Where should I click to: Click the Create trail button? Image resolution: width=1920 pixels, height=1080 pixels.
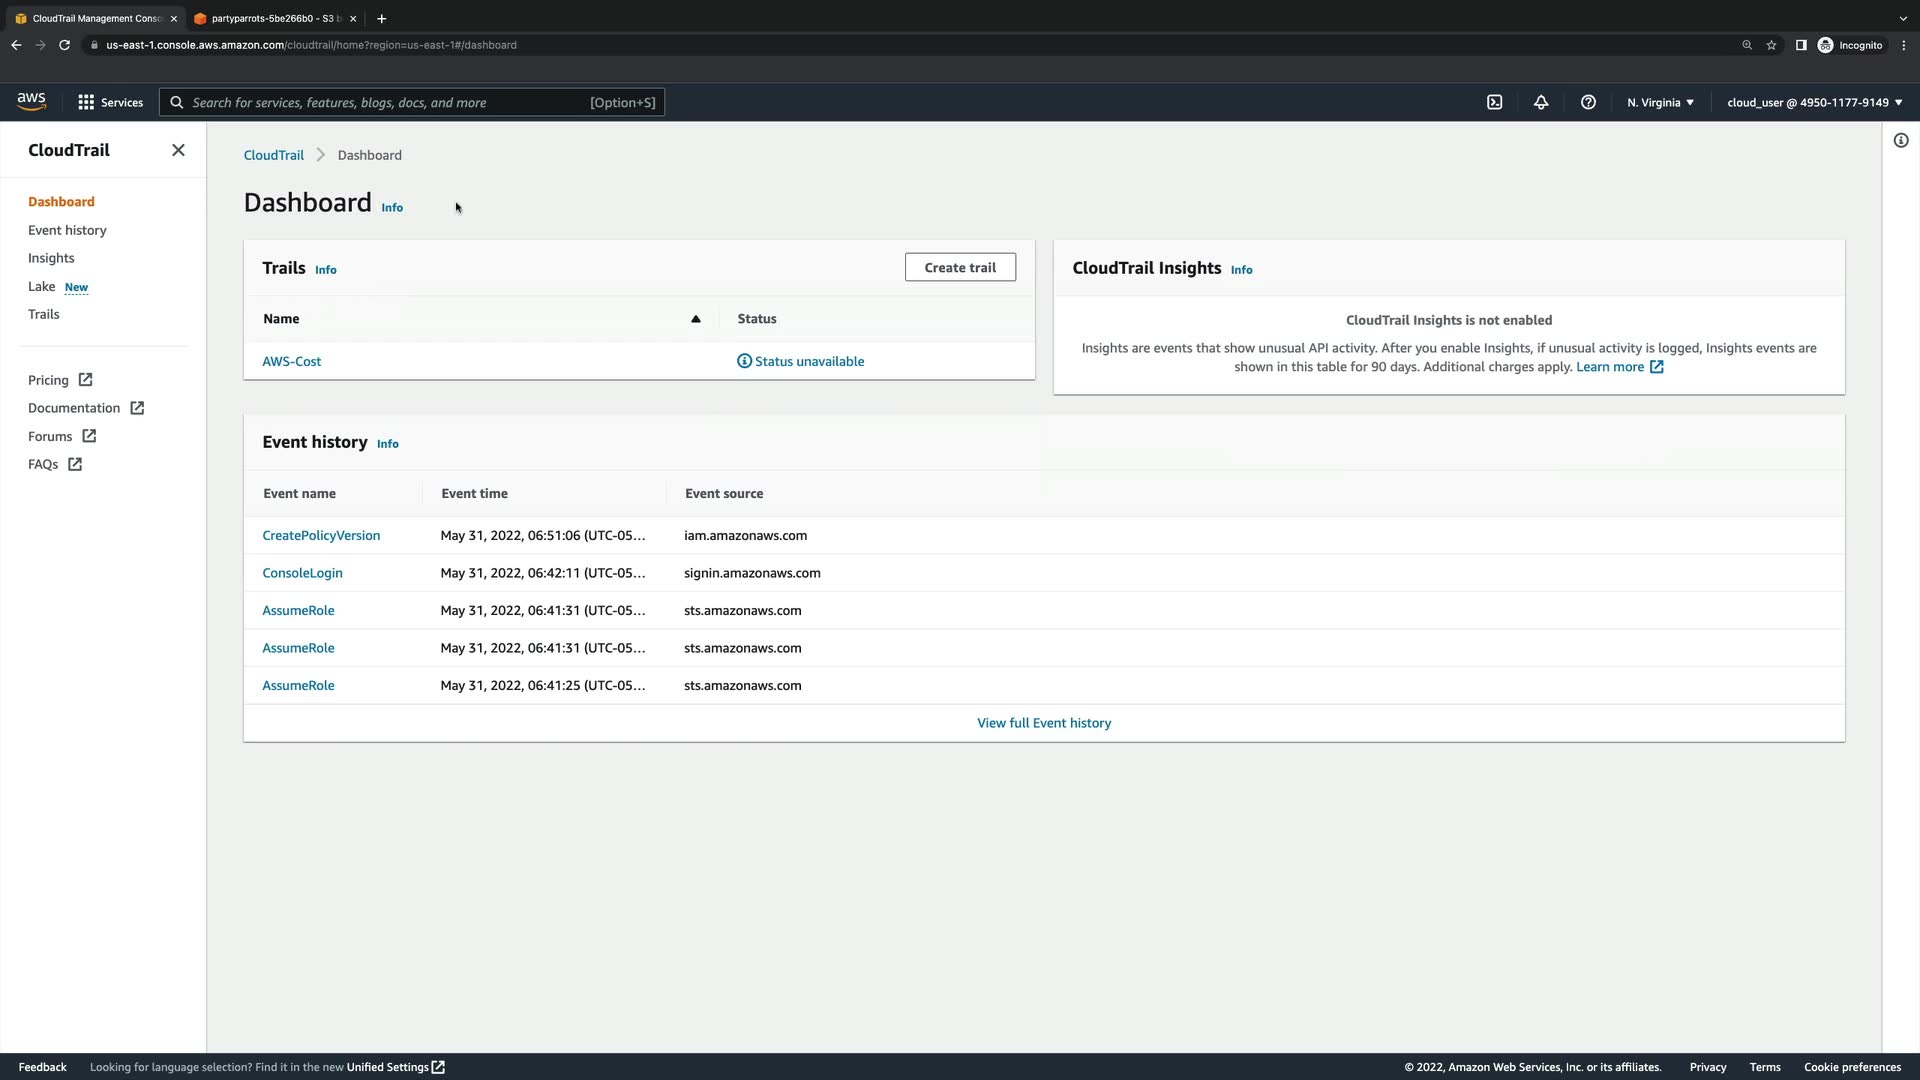[x=960, y=267]
